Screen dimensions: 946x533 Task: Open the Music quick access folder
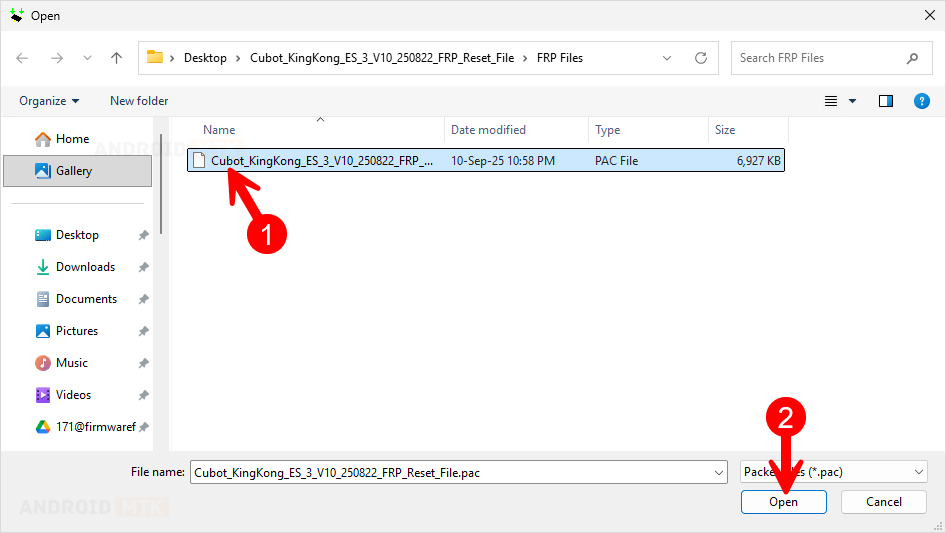(x=72, y=363)
